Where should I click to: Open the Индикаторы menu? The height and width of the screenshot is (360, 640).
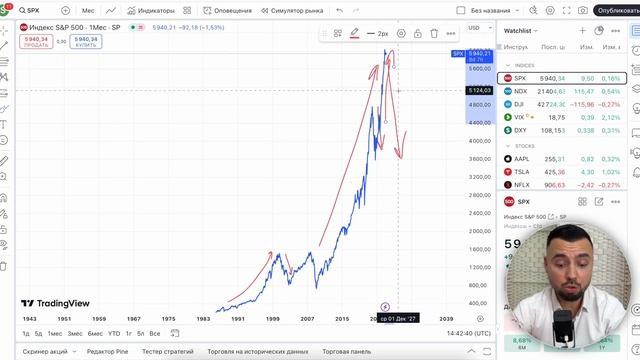(151, 11)
